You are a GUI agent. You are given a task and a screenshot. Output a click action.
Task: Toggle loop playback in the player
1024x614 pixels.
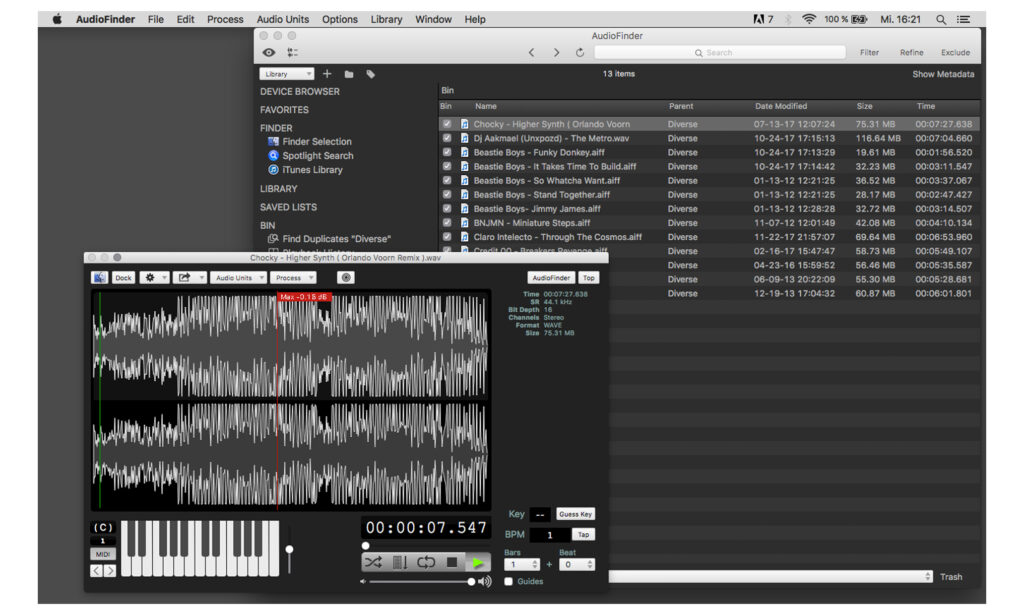(x=426, y=562)
